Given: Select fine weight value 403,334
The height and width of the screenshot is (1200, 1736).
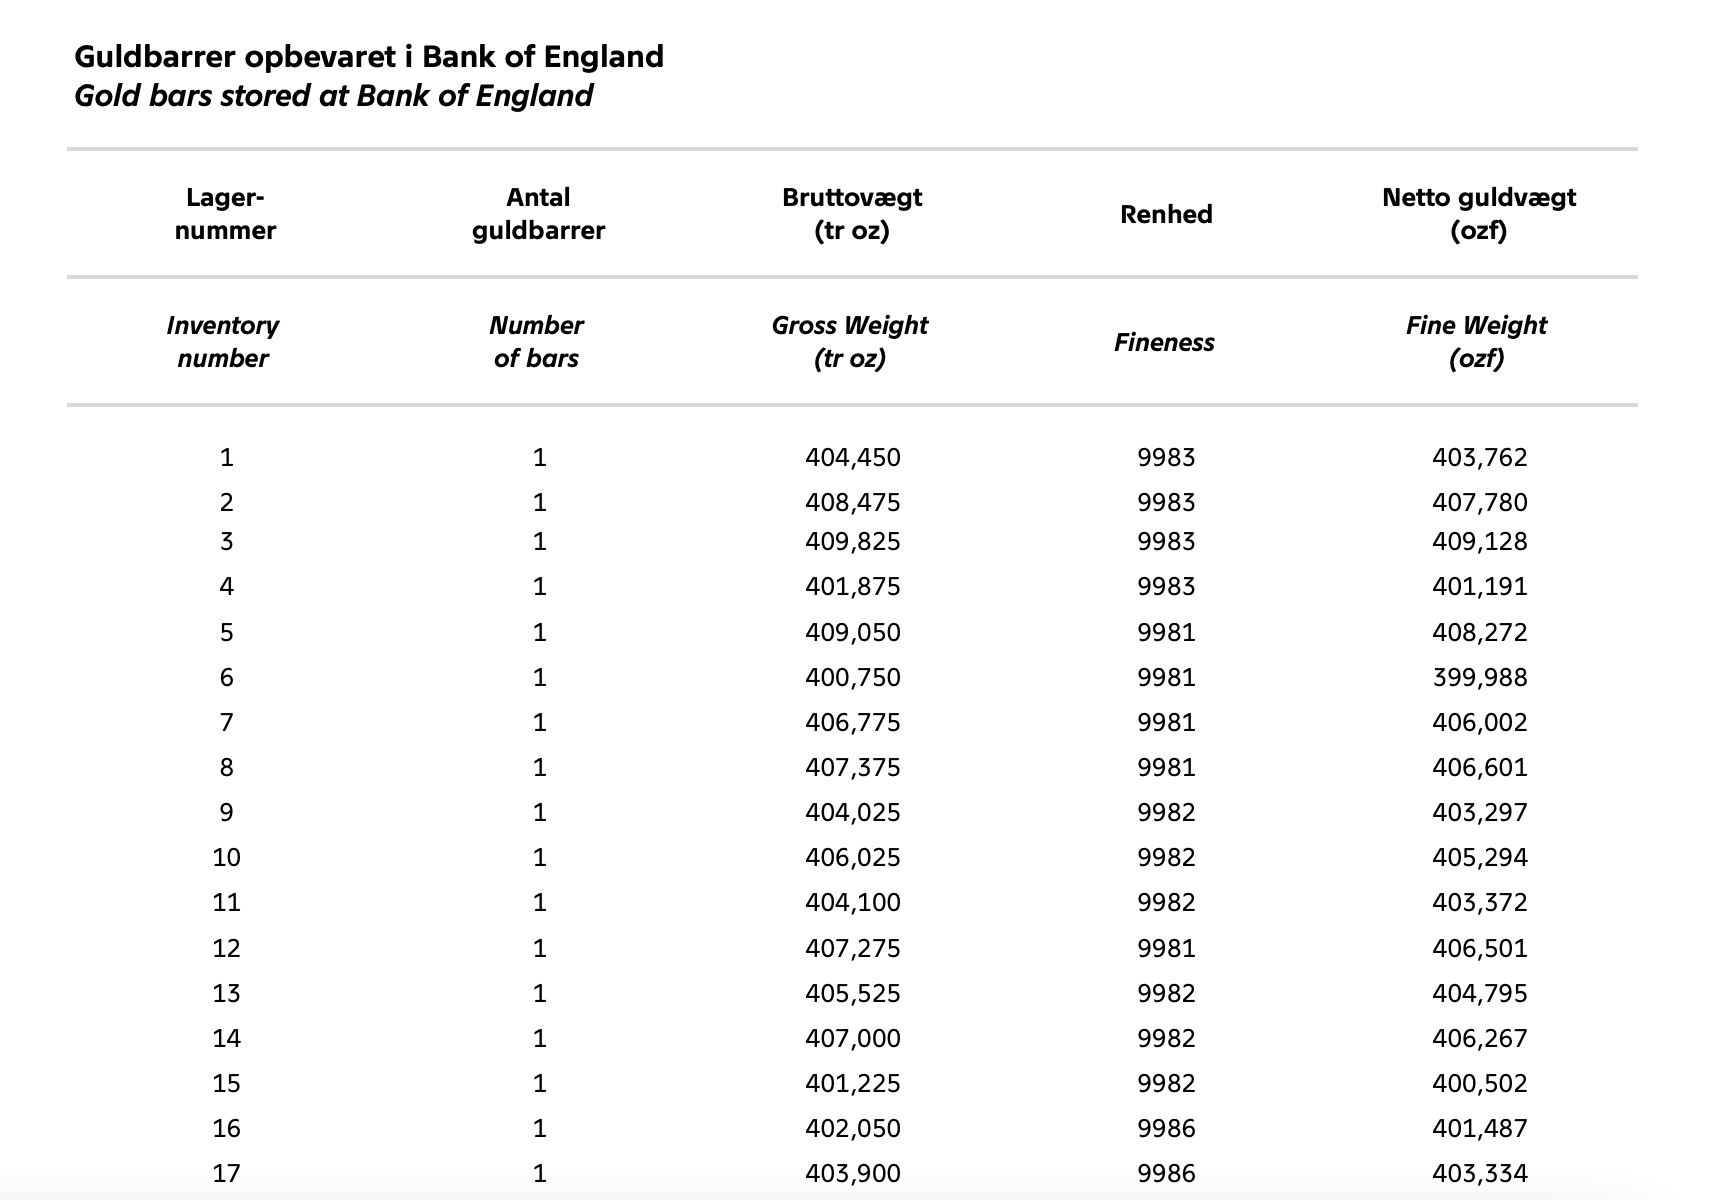Looking at the screenshot, I should tap(1480, 1174).
